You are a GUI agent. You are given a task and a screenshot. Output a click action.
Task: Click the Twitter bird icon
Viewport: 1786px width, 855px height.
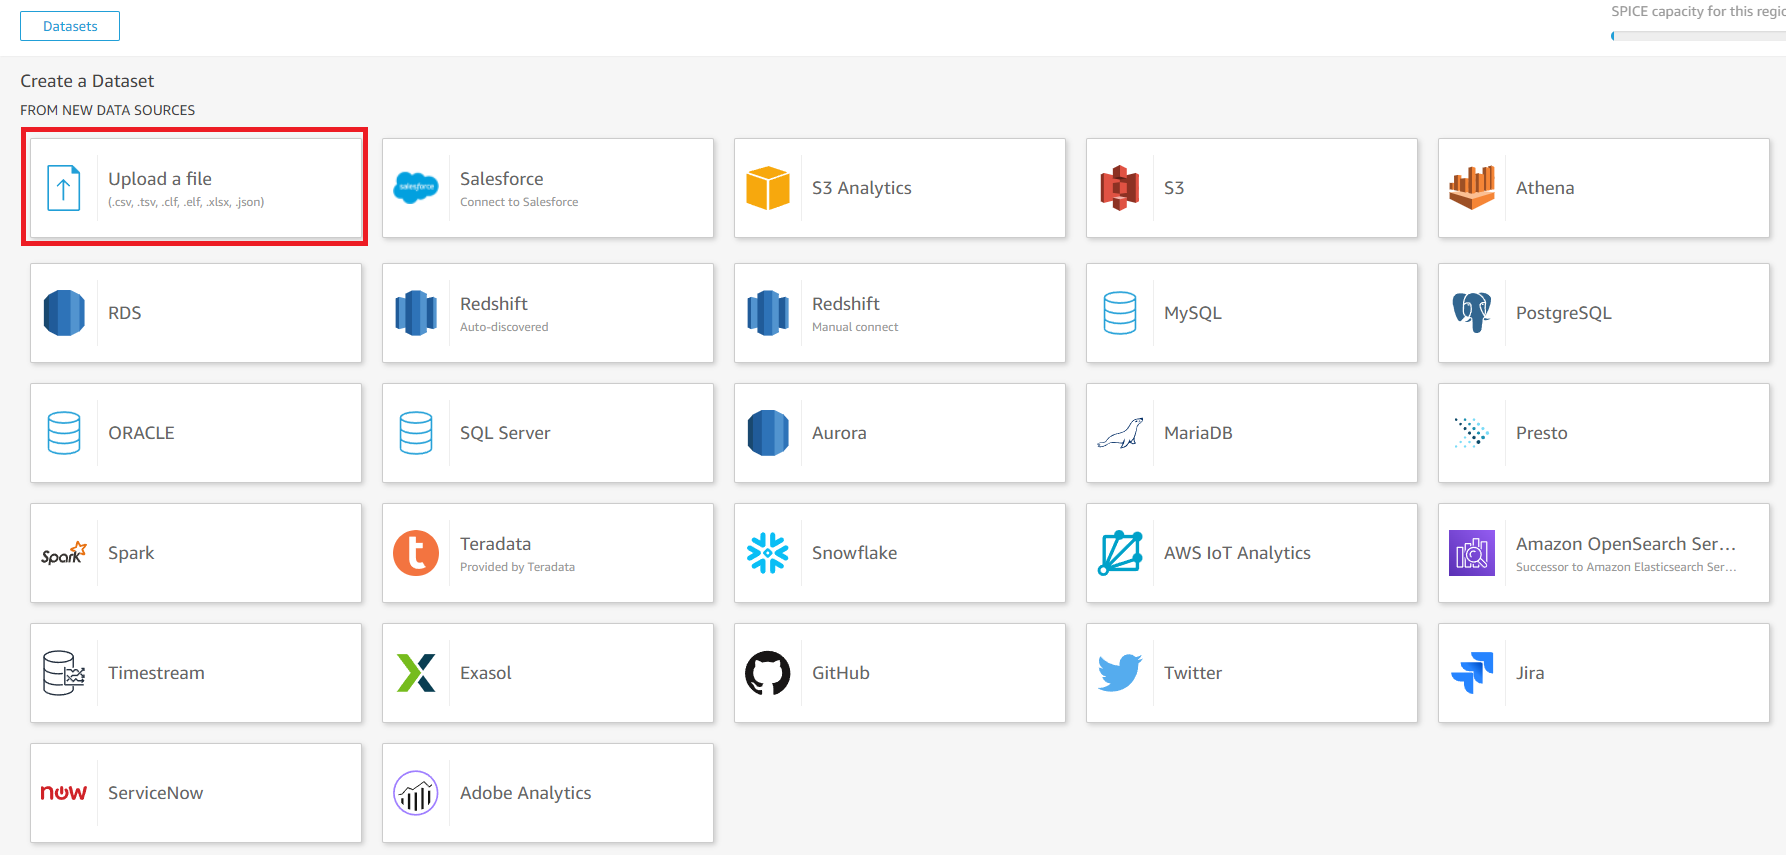coord(1120,673)
